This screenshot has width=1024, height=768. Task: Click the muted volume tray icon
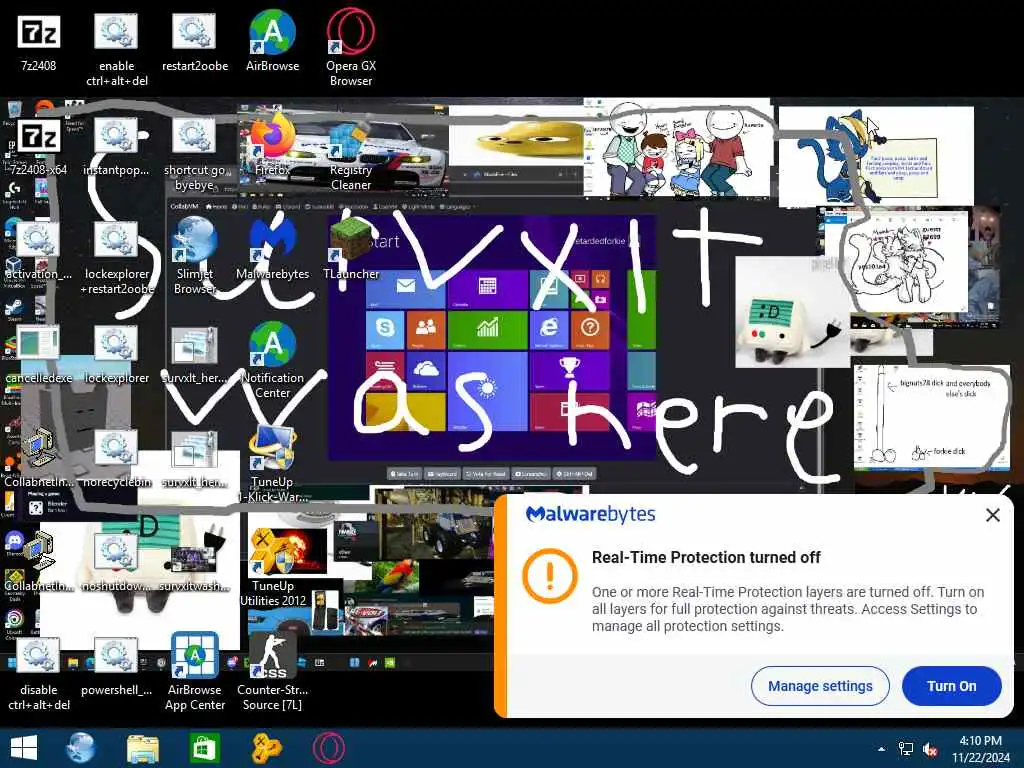(930, 749)
